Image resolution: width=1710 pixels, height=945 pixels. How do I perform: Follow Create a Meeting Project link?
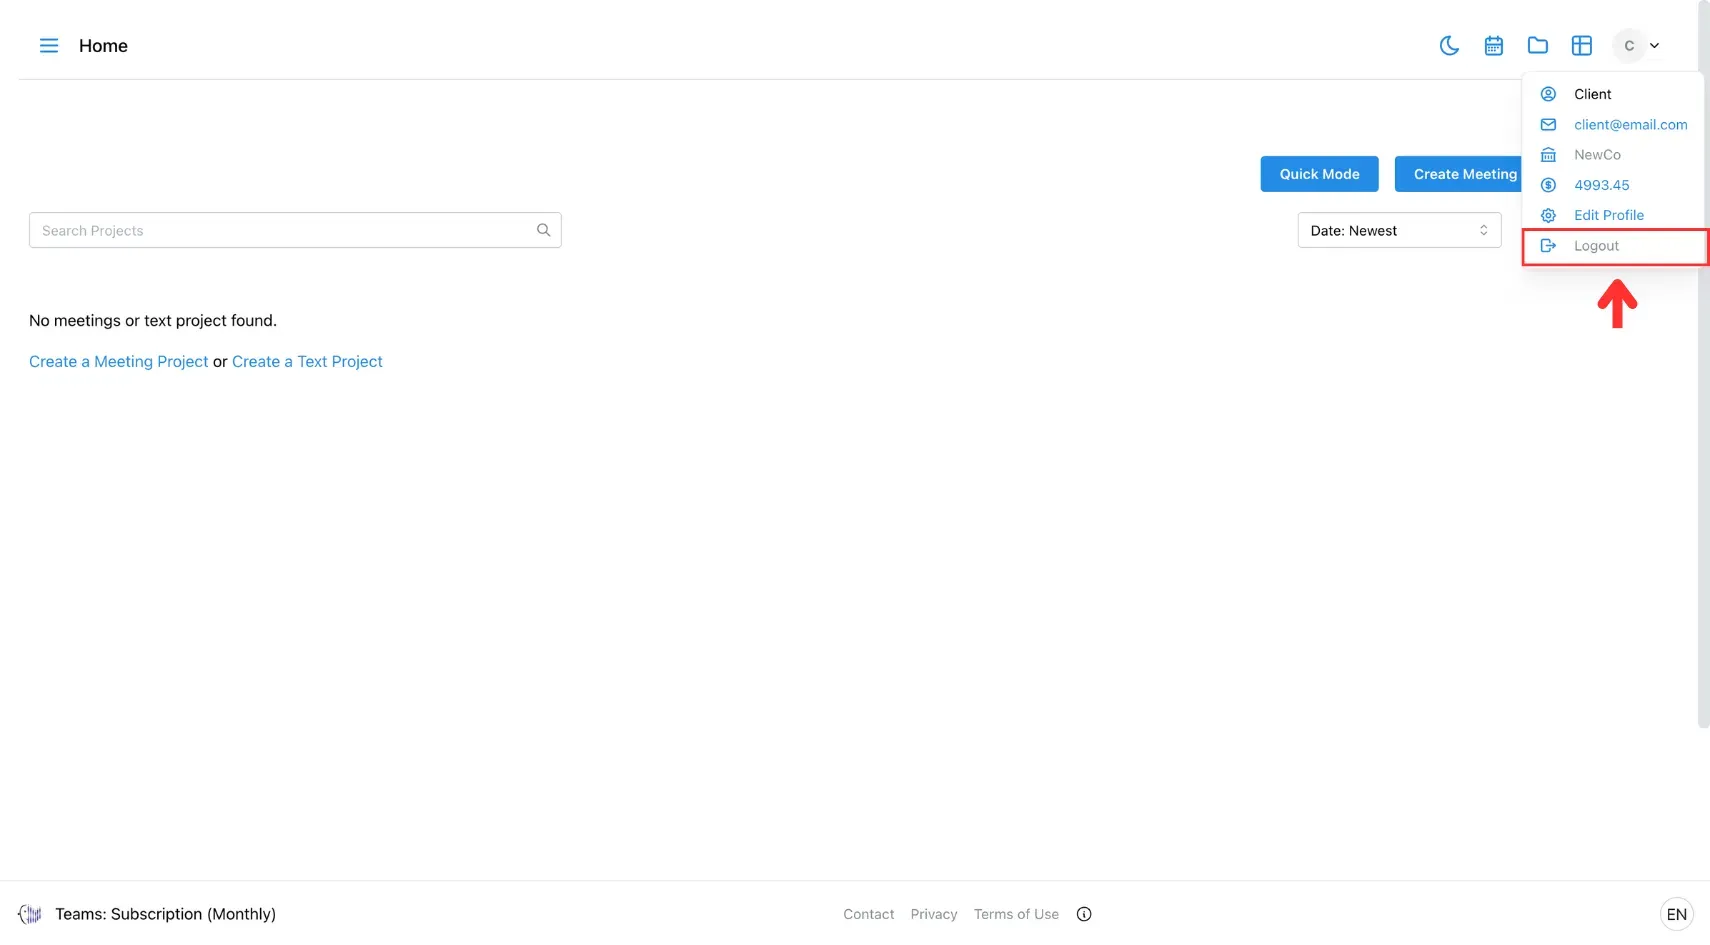pos(119,361)
